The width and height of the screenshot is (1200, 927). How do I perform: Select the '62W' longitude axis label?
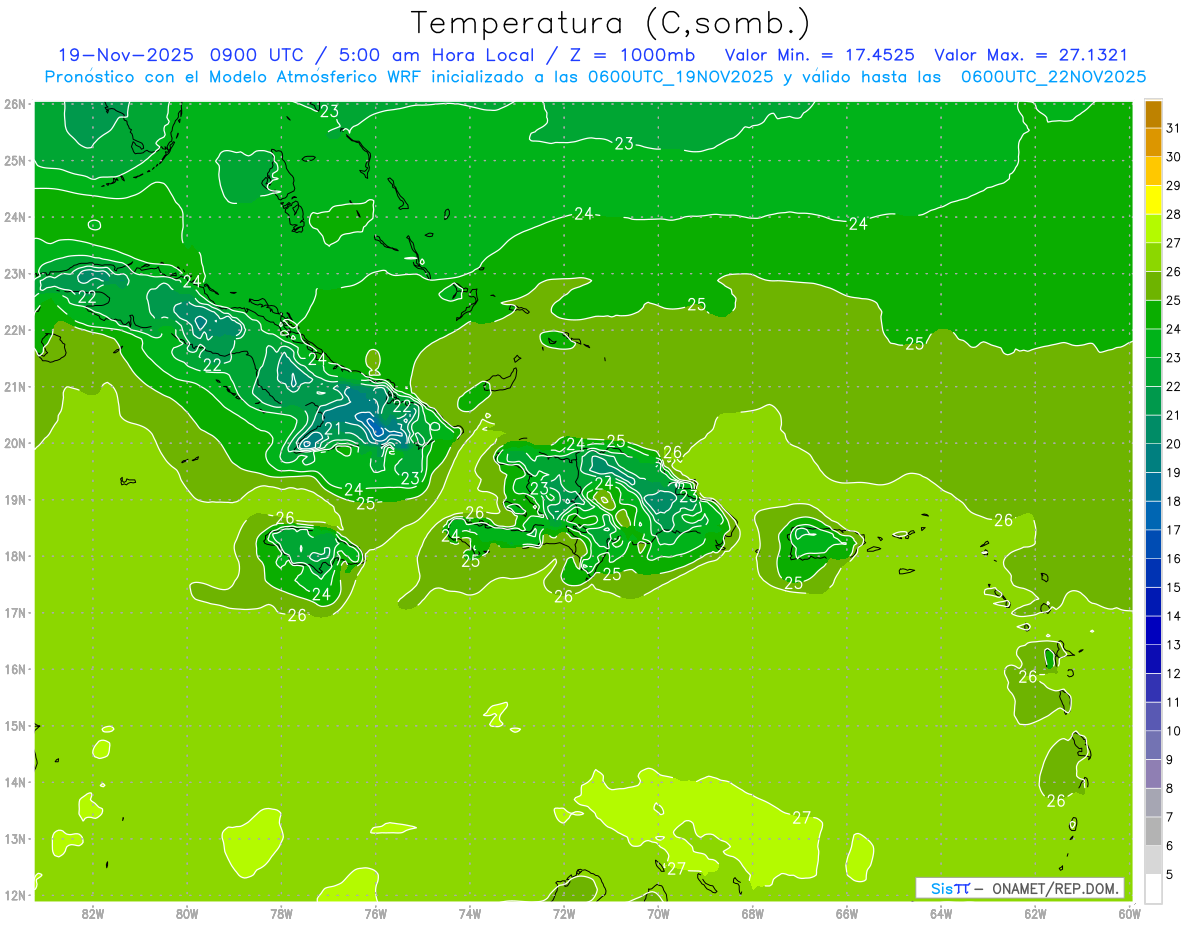click(x=1035, y=913)
